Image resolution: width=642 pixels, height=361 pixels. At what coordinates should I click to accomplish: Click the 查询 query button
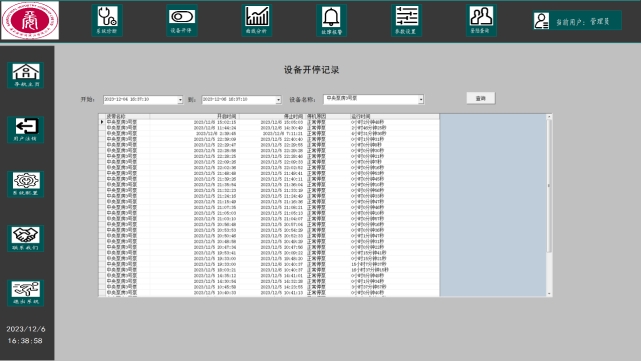(481, 98)
